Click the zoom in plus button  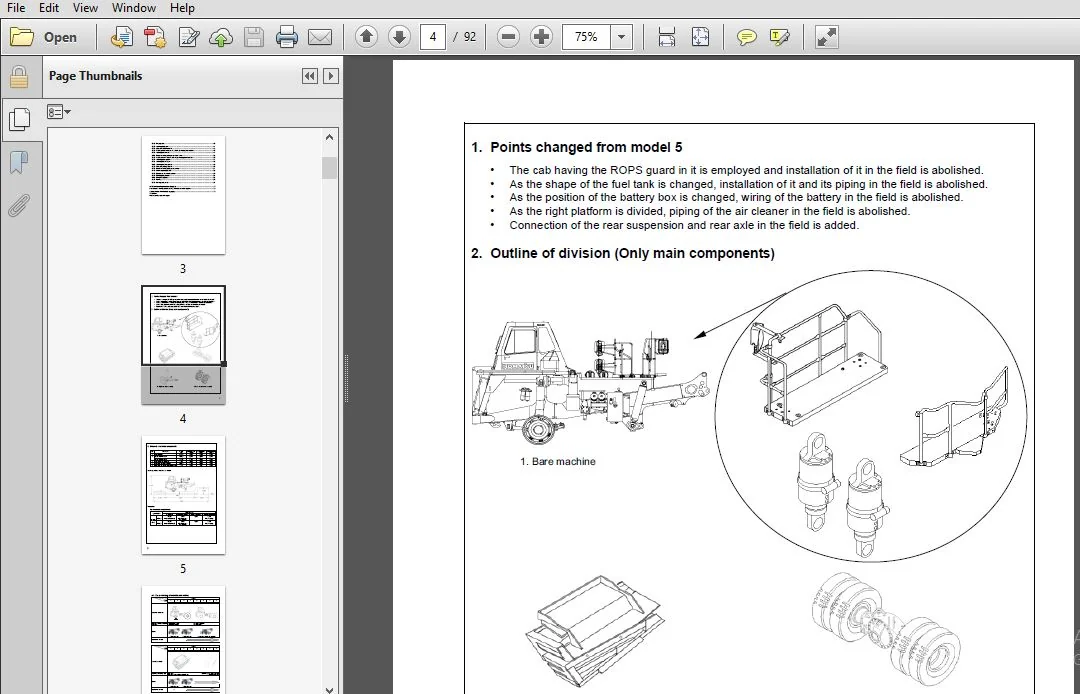pyautogui.click(x=541, y=36)
